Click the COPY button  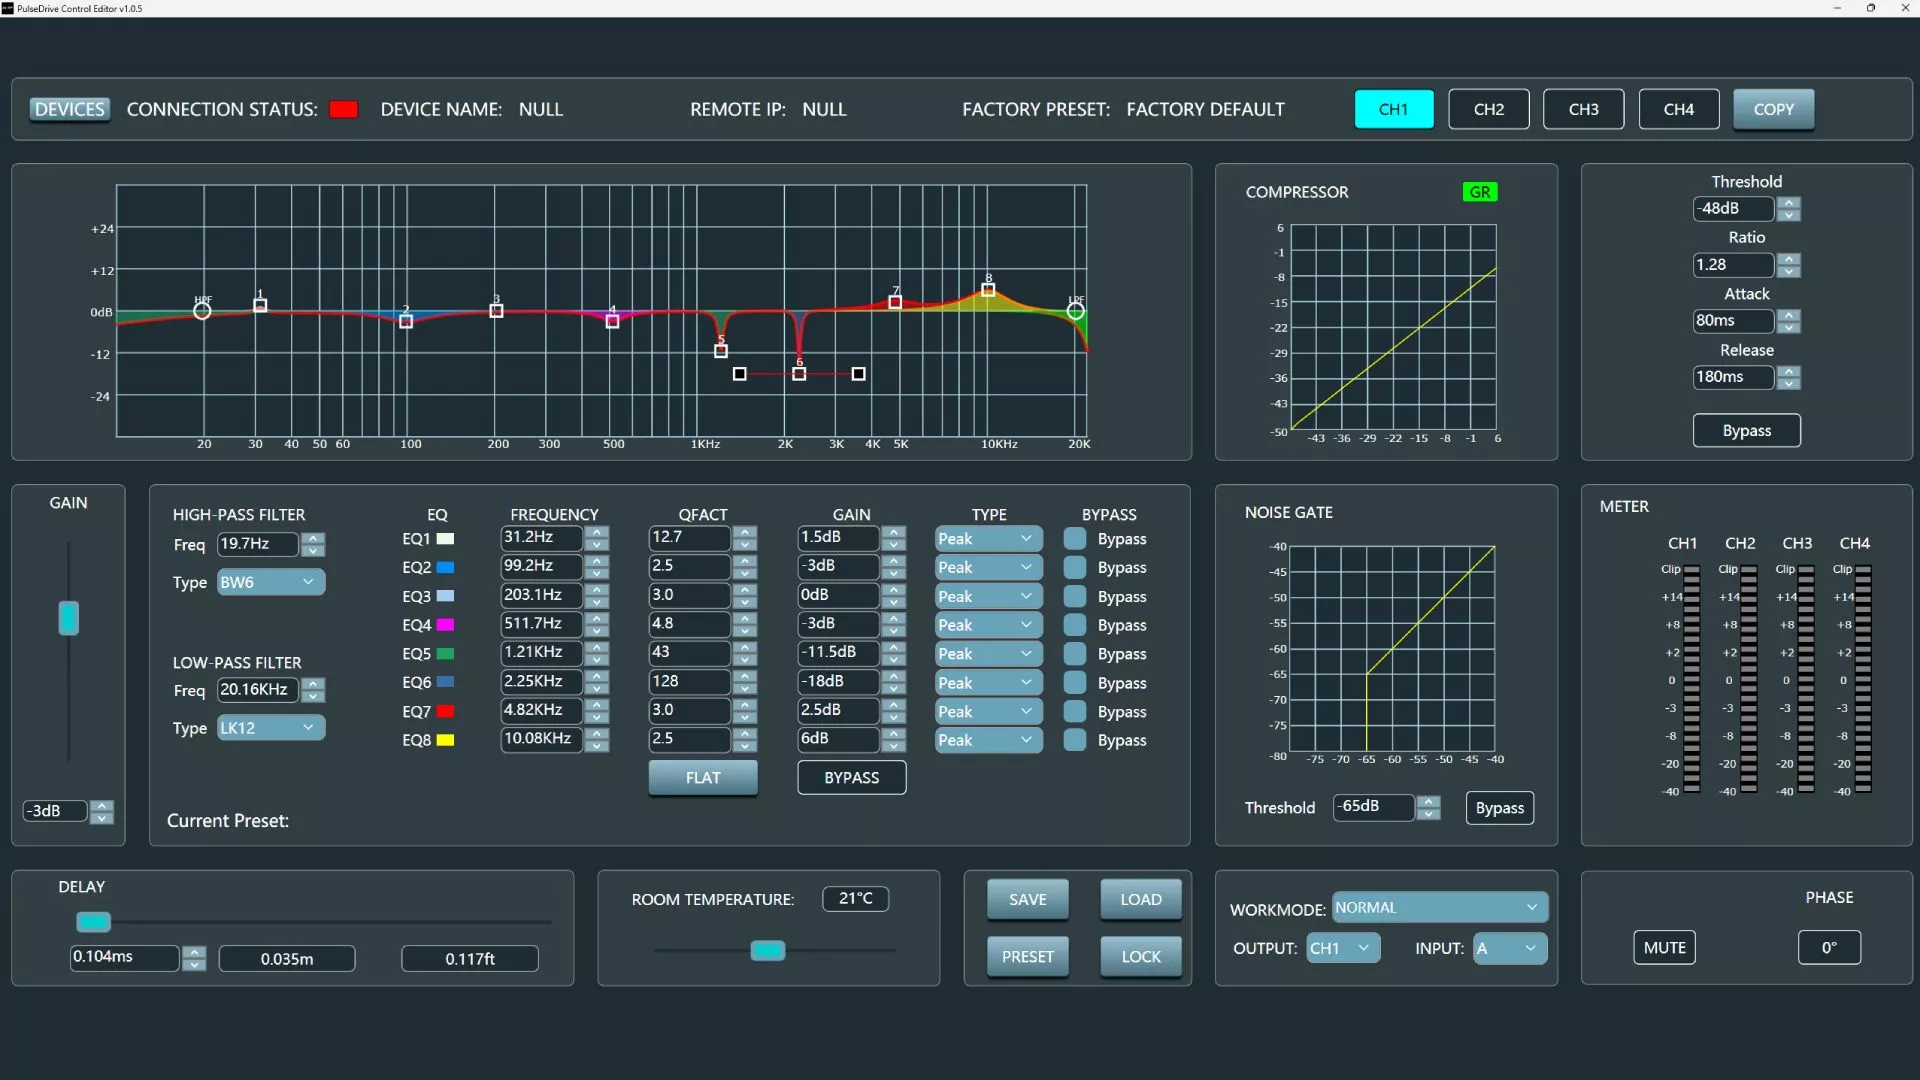[x=1773, y=109]
